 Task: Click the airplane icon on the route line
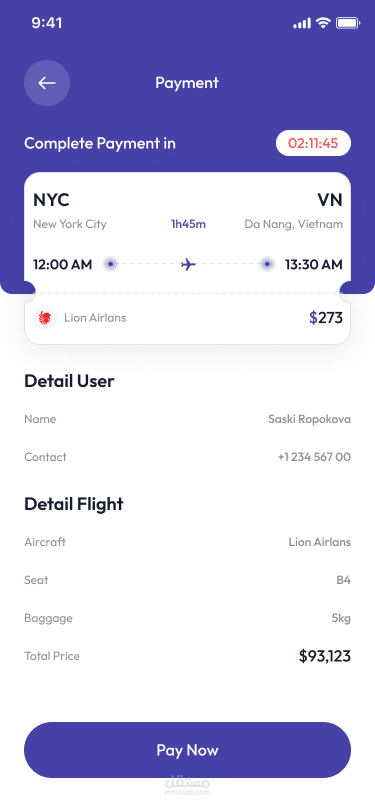coord(188,265)
